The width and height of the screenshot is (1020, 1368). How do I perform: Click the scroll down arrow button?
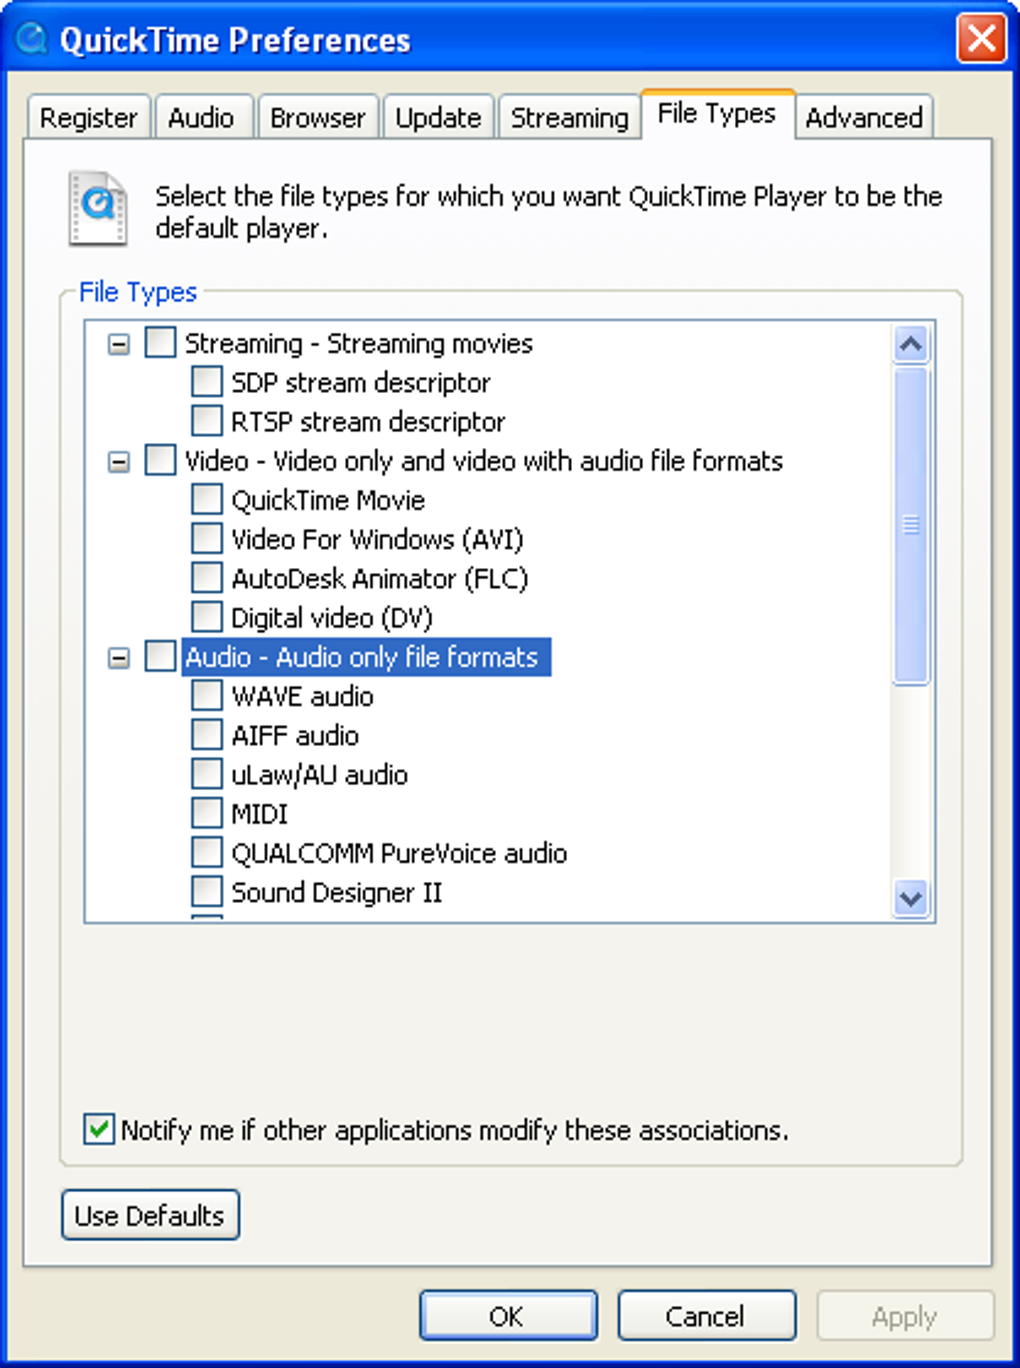910,897
